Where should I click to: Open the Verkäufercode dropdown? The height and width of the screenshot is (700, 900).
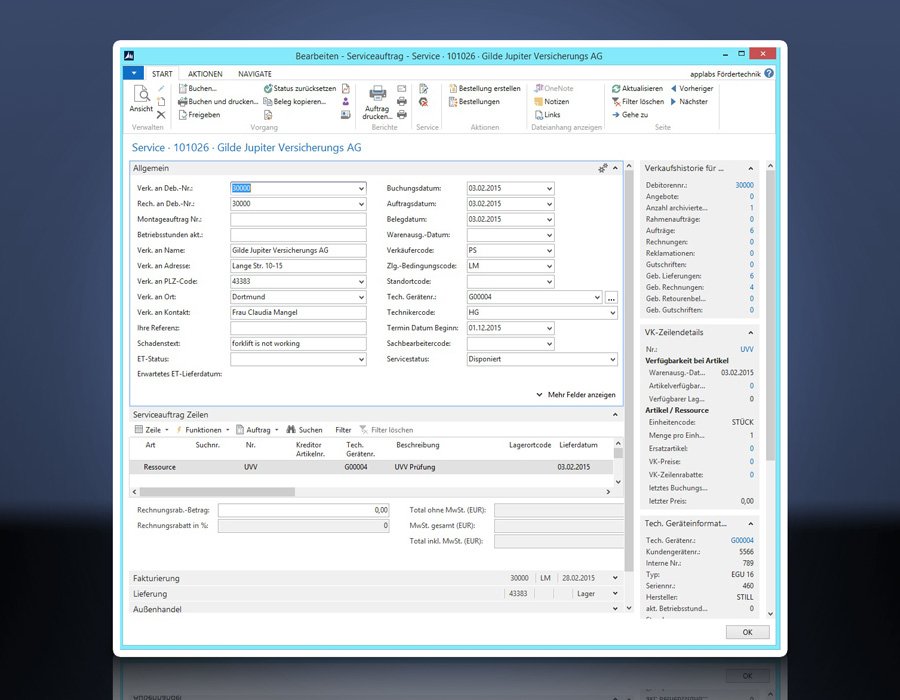549,251
